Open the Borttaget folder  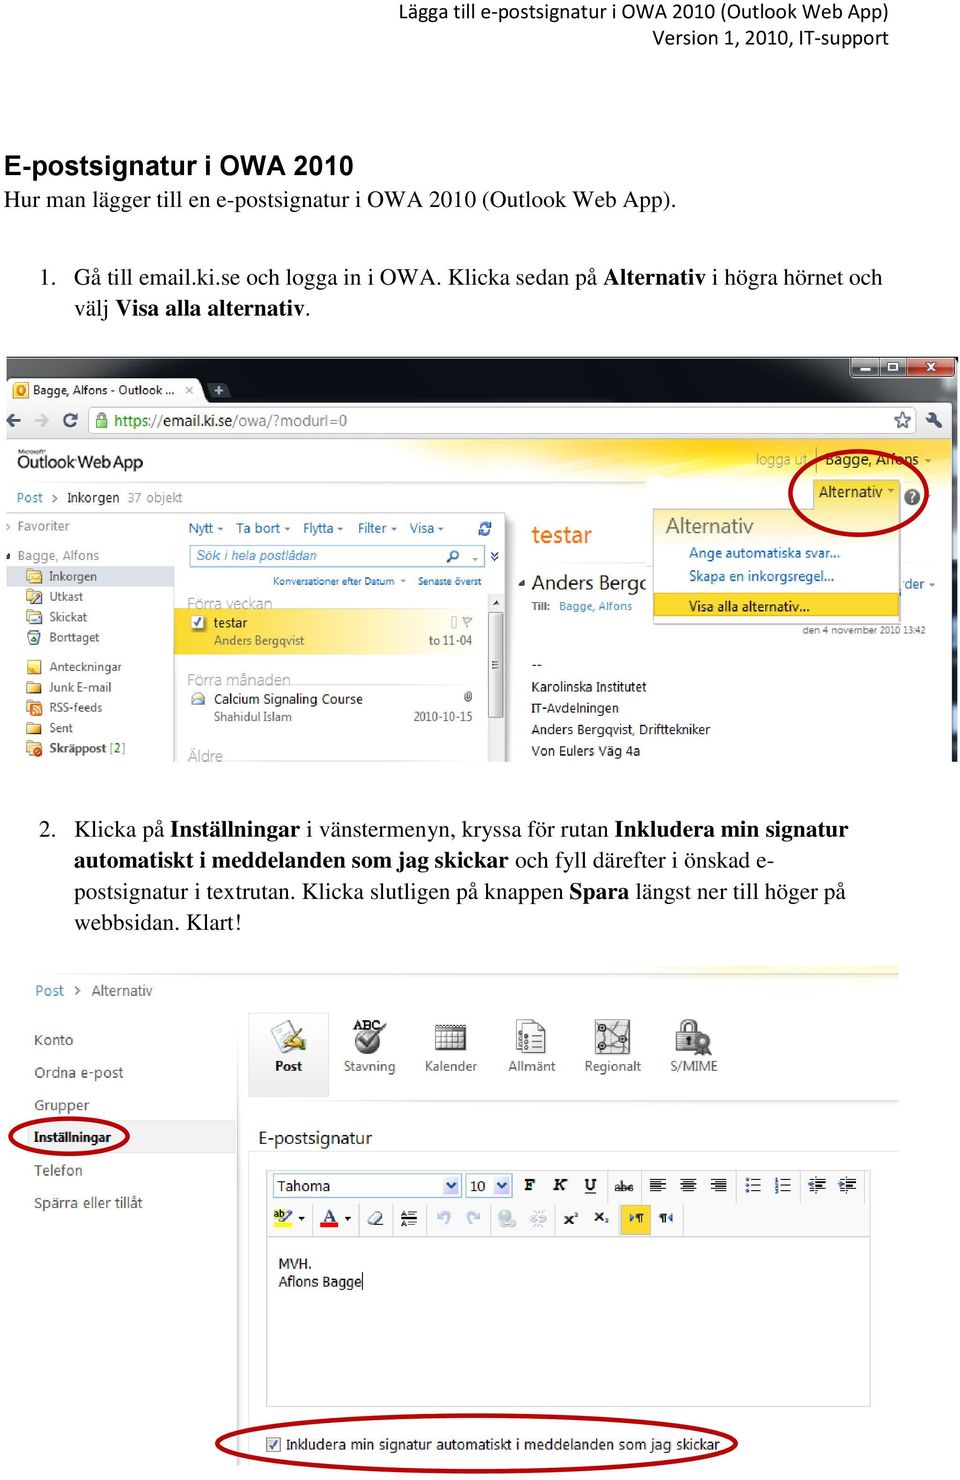click(74, 637)
